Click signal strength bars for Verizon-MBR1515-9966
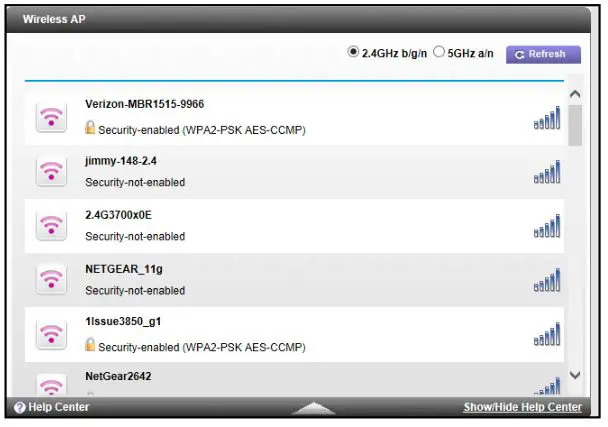The width and height of the screenshot is (608, 427). coord(547,118)
